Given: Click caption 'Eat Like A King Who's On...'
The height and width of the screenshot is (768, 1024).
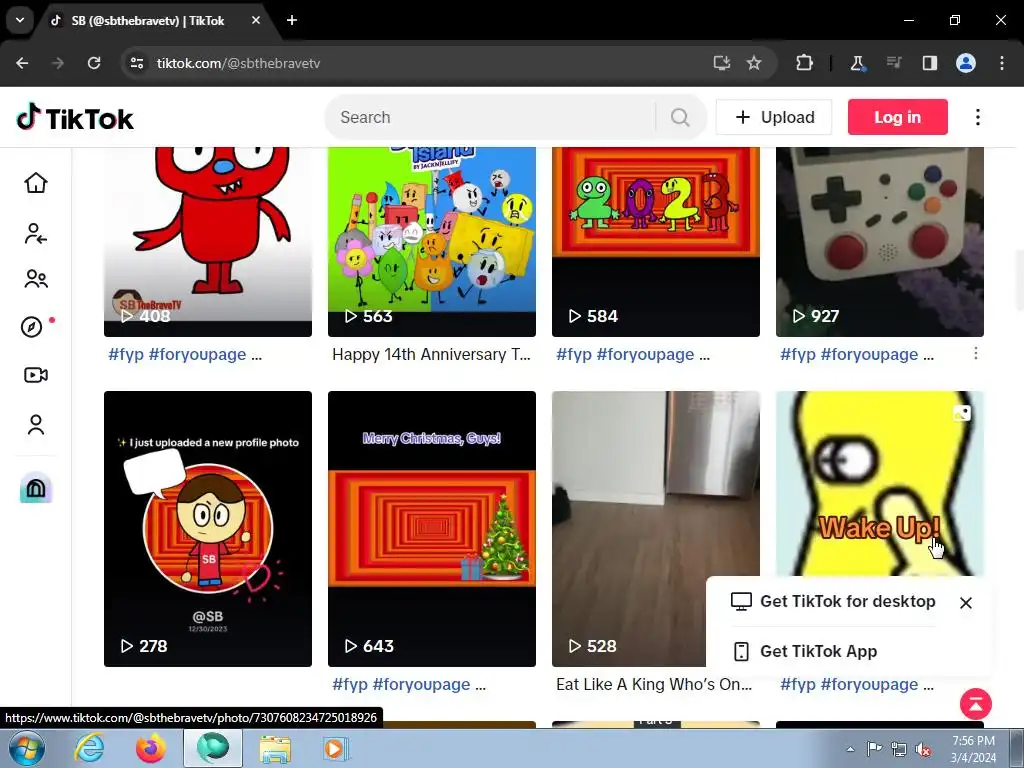Looking at the screenshot, I should [x=654, y=684].
